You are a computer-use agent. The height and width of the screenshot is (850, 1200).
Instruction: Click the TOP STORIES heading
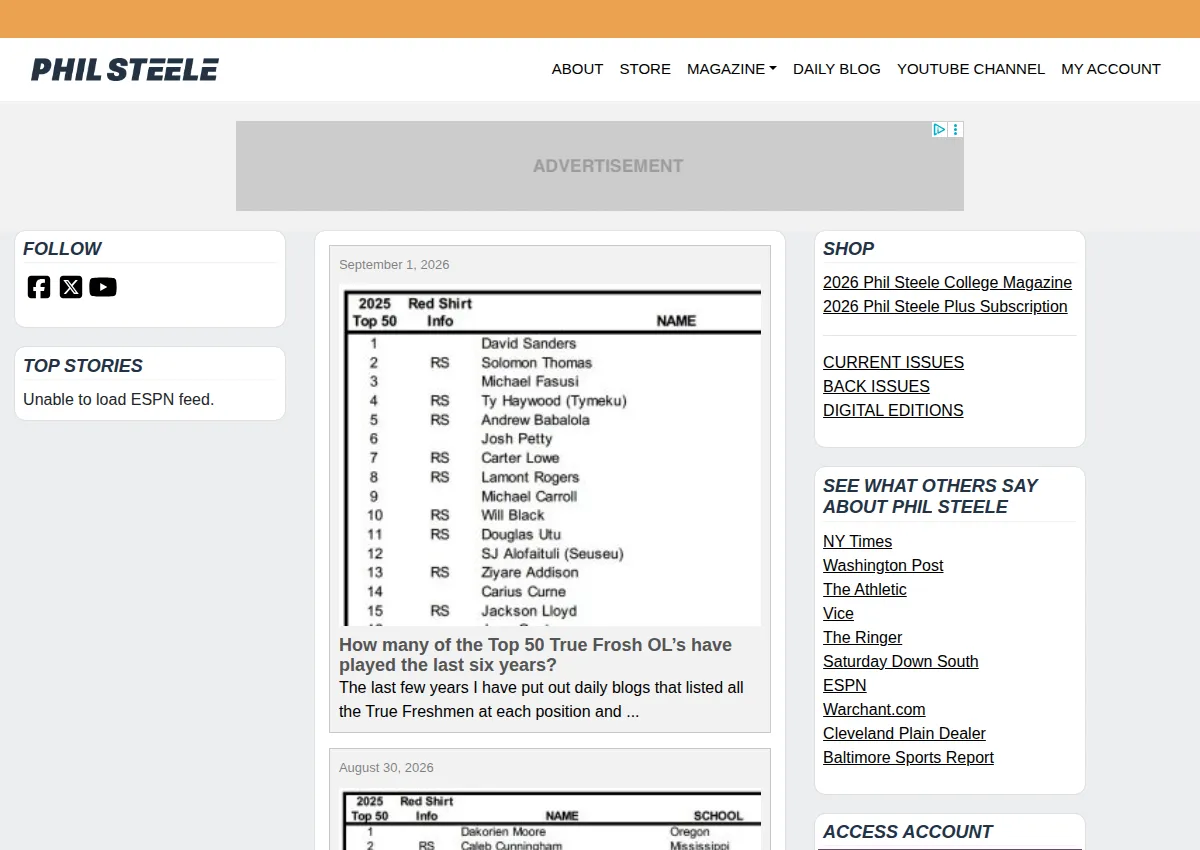(x=83, y=366)
